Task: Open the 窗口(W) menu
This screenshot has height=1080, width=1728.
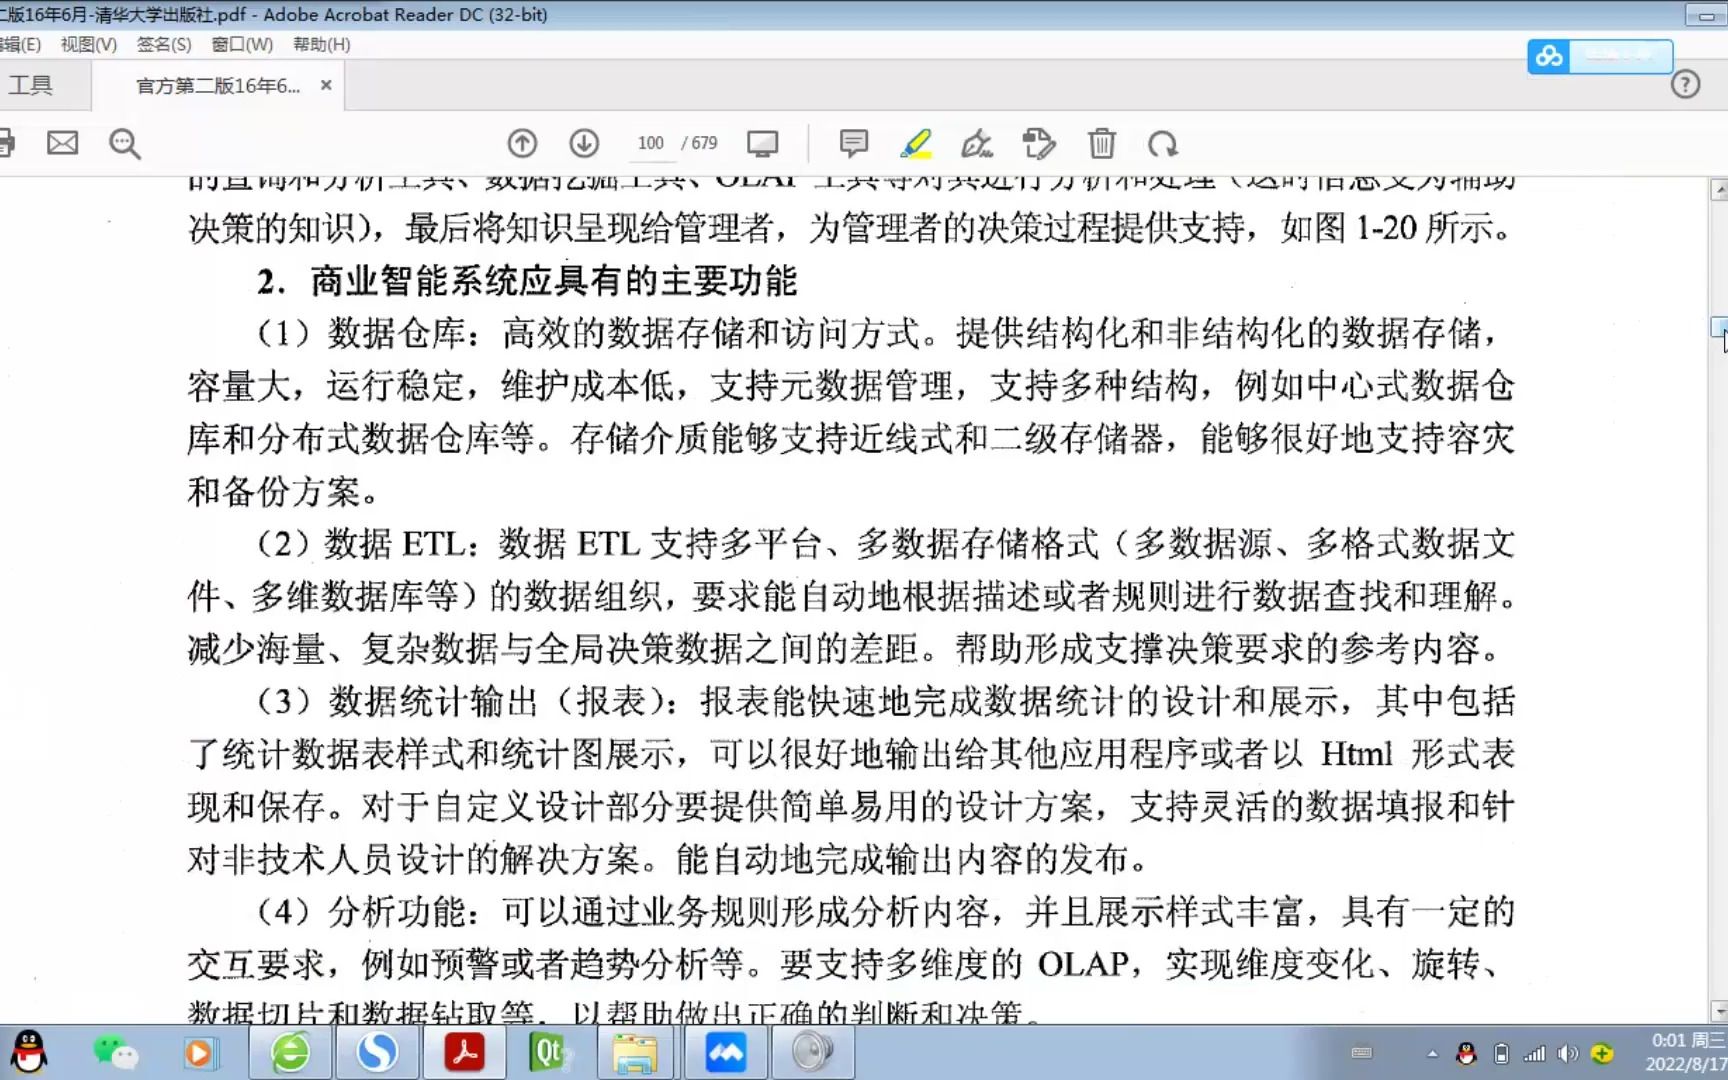Action: (x=242, y=44)
